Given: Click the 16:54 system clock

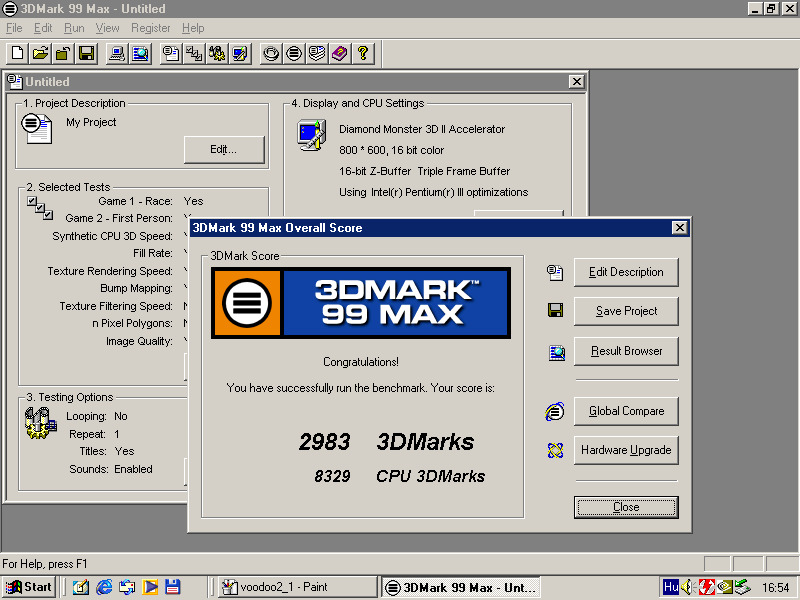Looking at the screenshot, I should 776,588.
